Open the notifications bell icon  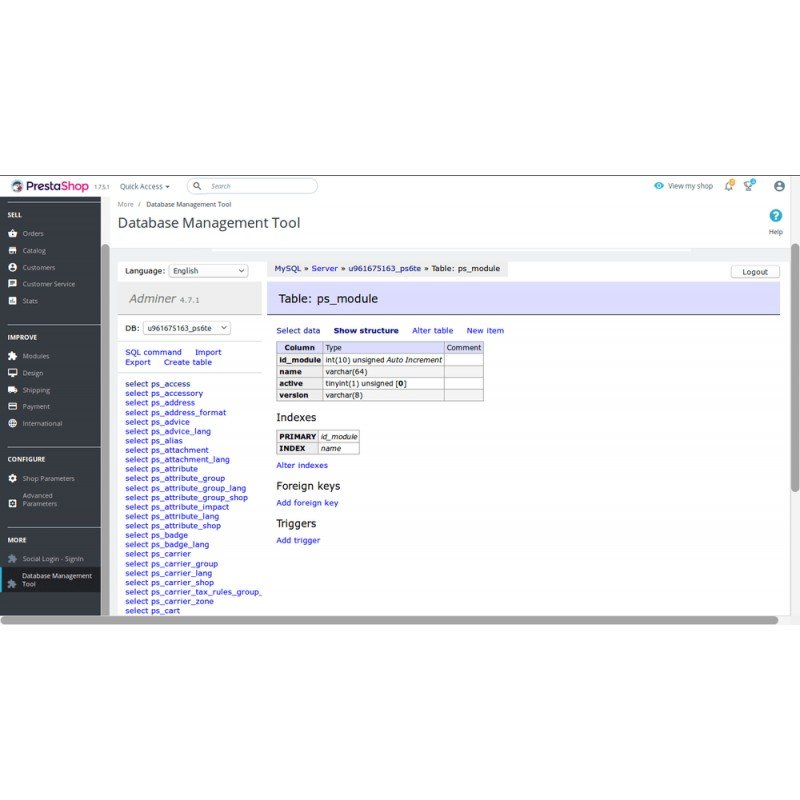click(729, 186)
